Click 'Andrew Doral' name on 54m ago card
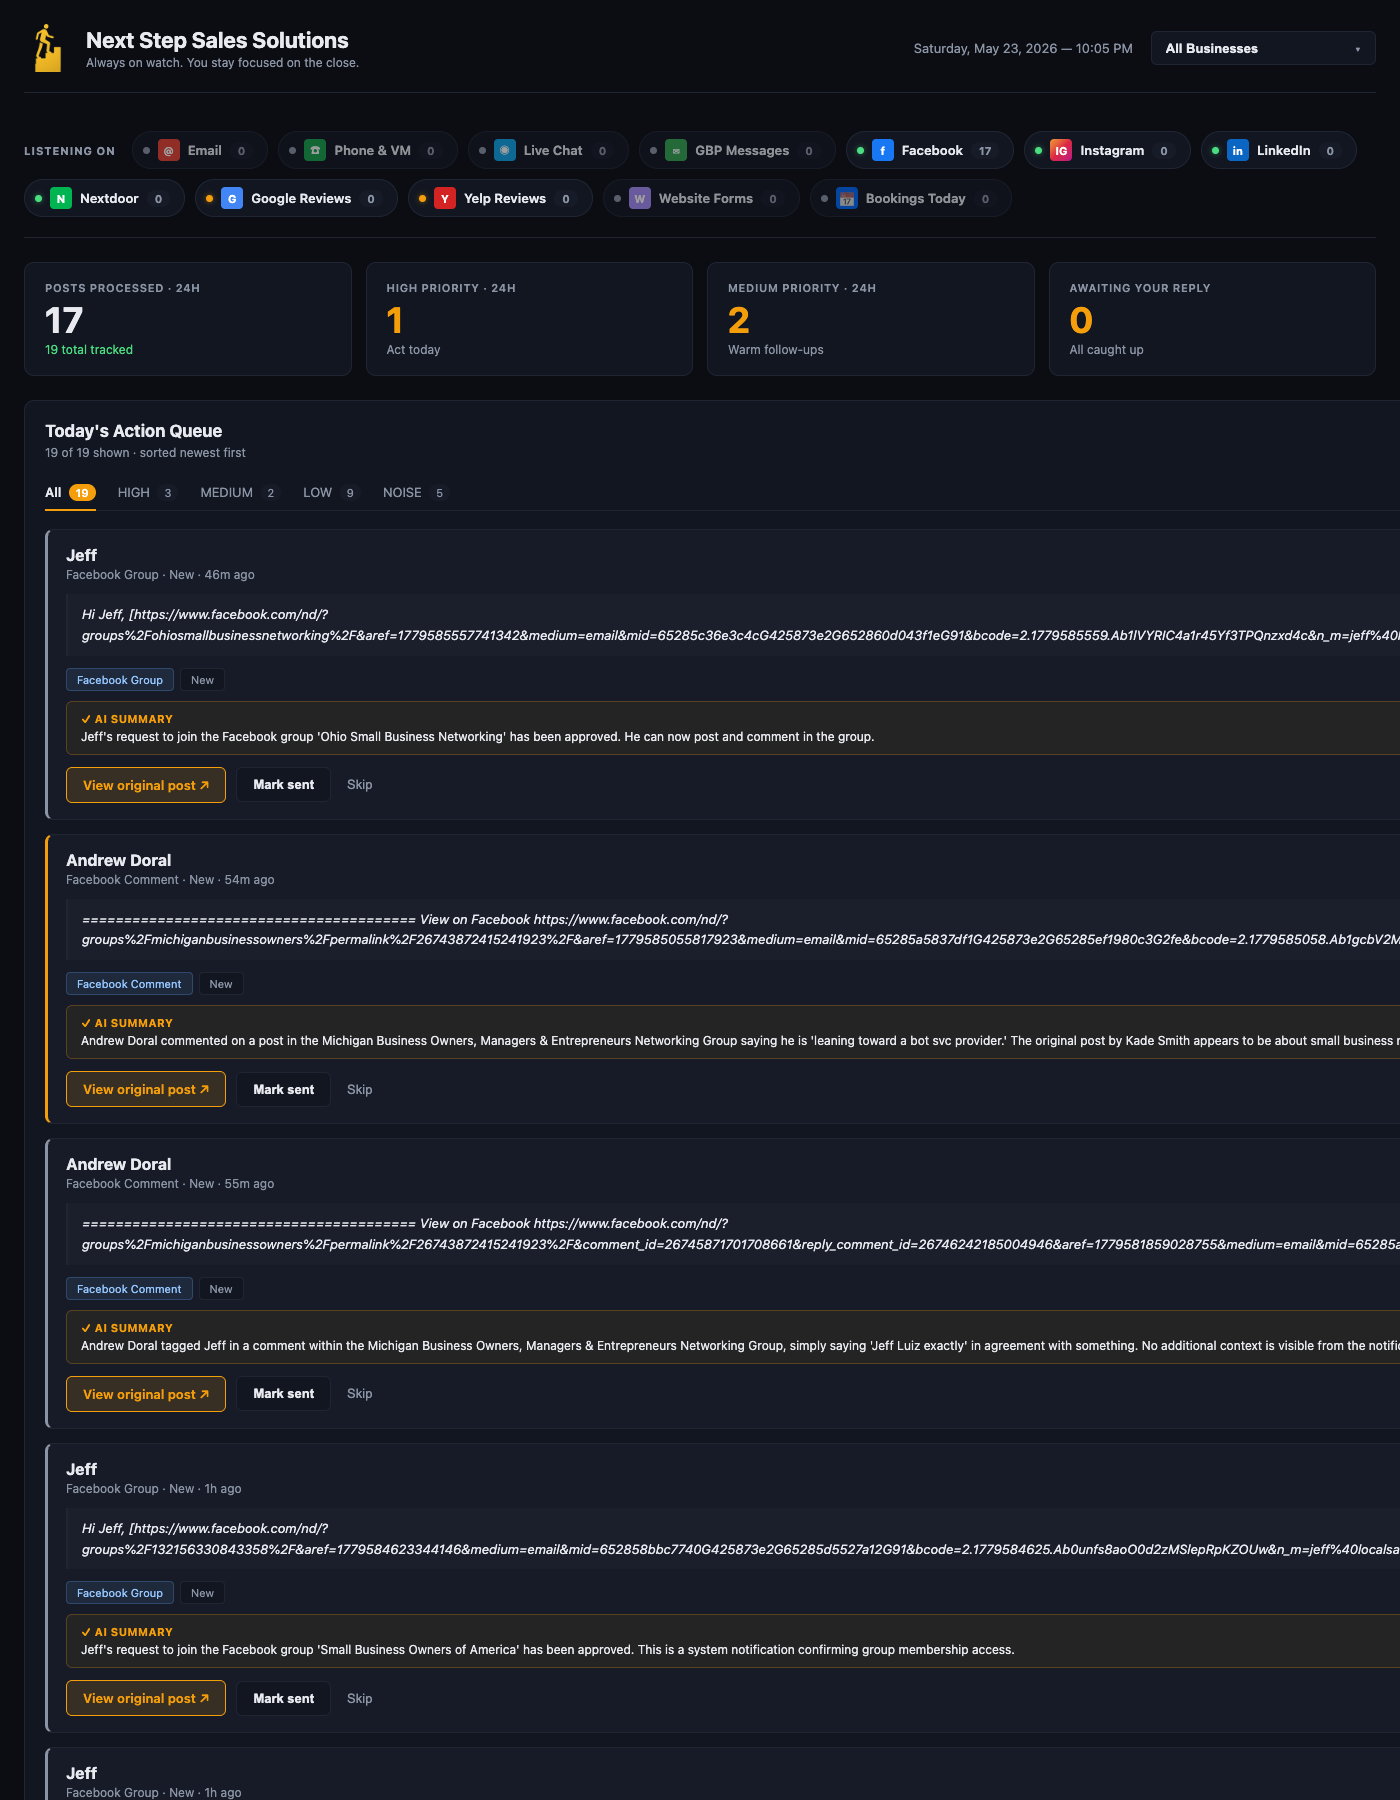Screen dimensions: 1400x1800 point(119,860)
